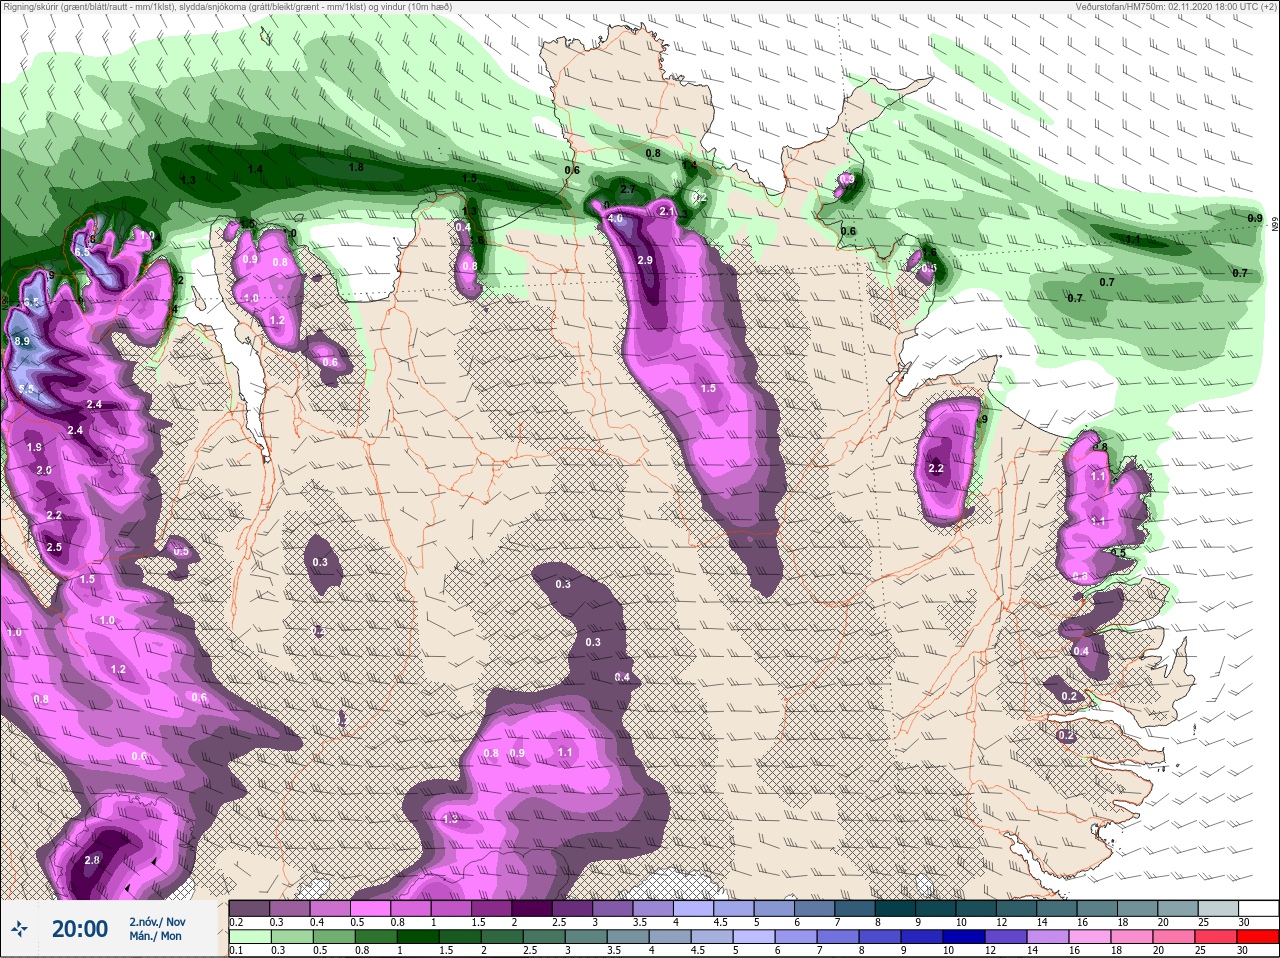This screenshot has width=1280, height=958.
Task: Click the '1.8' value in the green rain band
Action: click(356, 167)
